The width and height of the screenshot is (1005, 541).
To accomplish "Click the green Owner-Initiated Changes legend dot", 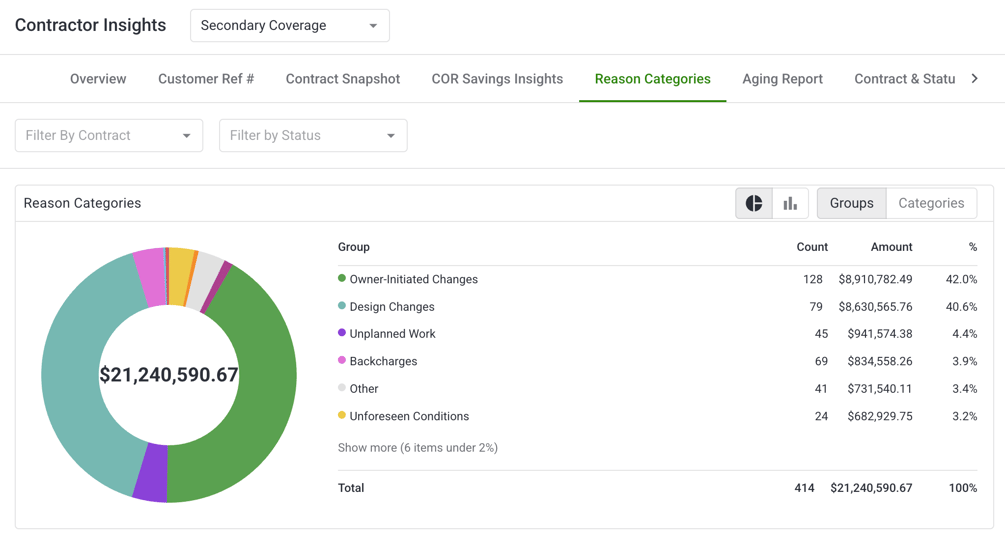I will coord(342,278).
